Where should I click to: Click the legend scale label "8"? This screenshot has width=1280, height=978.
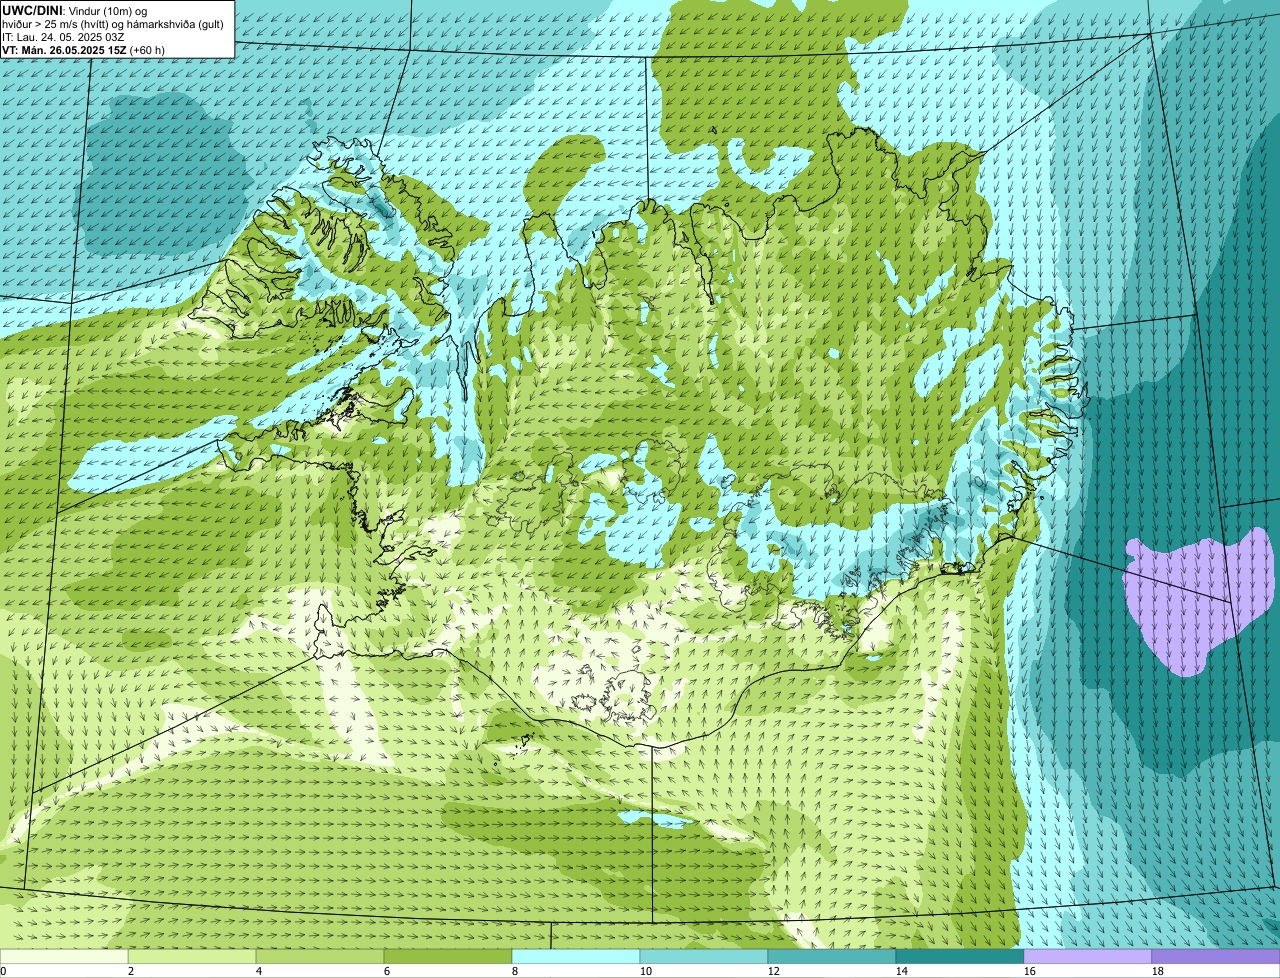[x=515, y=971]
